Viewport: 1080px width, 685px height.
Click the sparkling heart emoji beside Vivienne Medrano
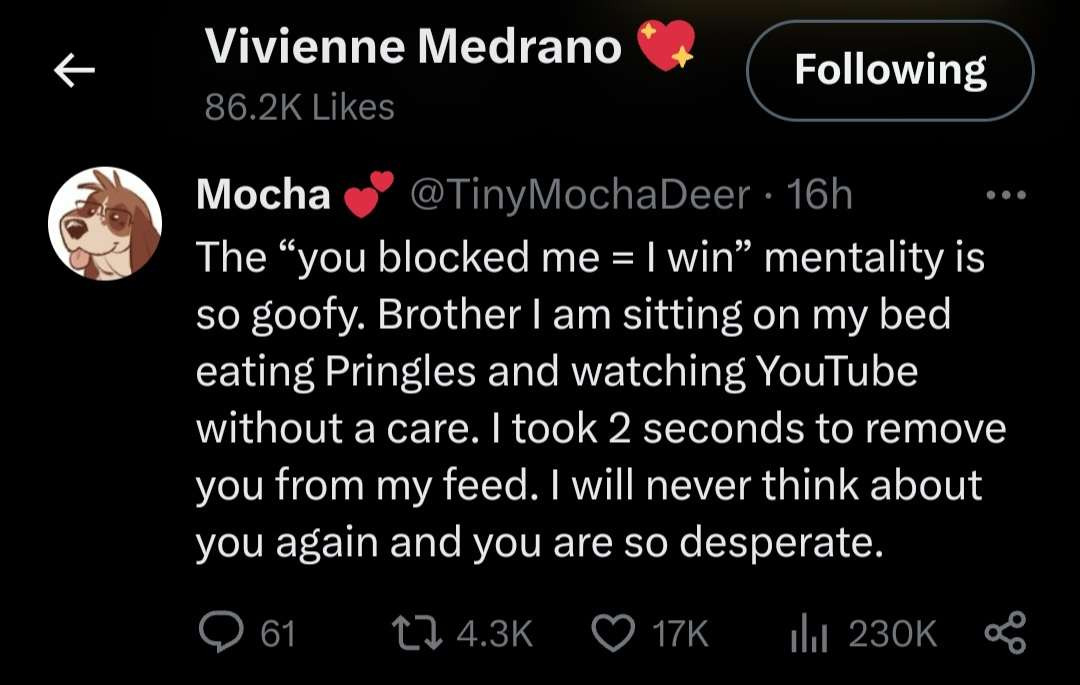coord(665,46)
